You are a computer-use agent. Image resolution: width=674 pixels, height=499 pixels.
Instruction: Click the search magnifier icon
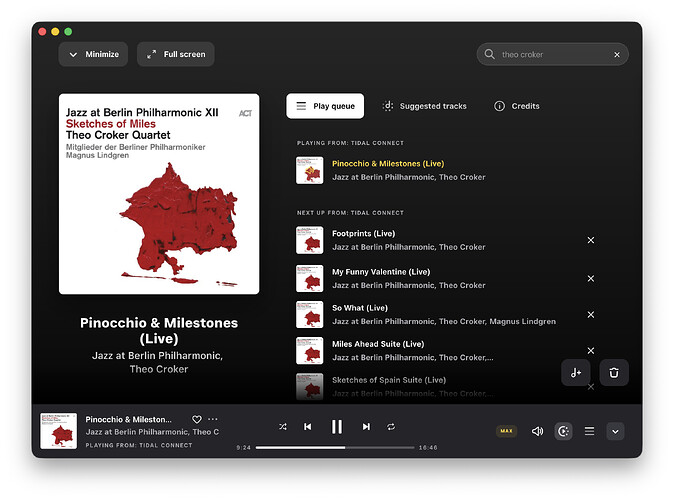(490, 54)
